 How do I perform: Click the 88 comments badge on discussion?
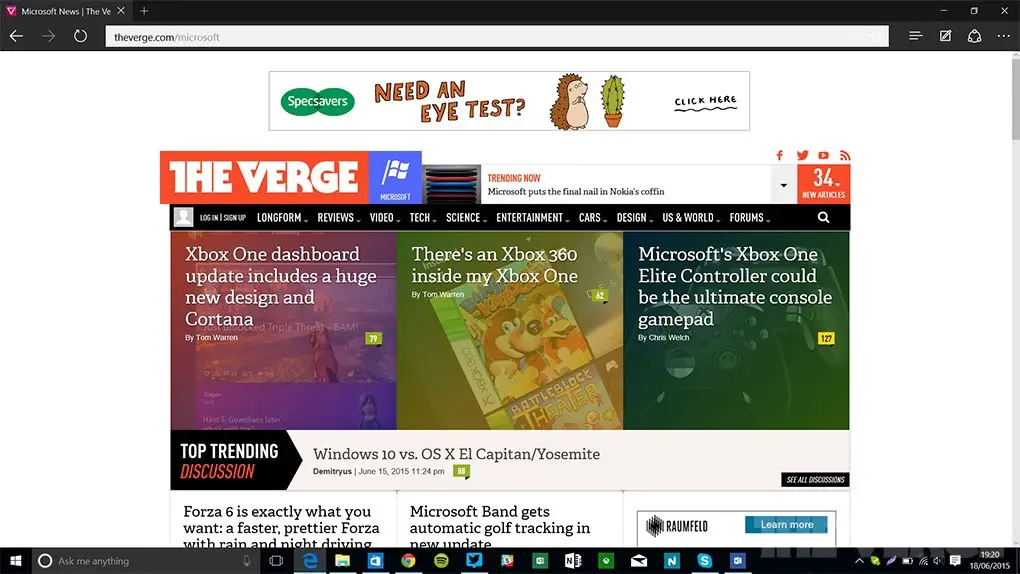point(461,471)
